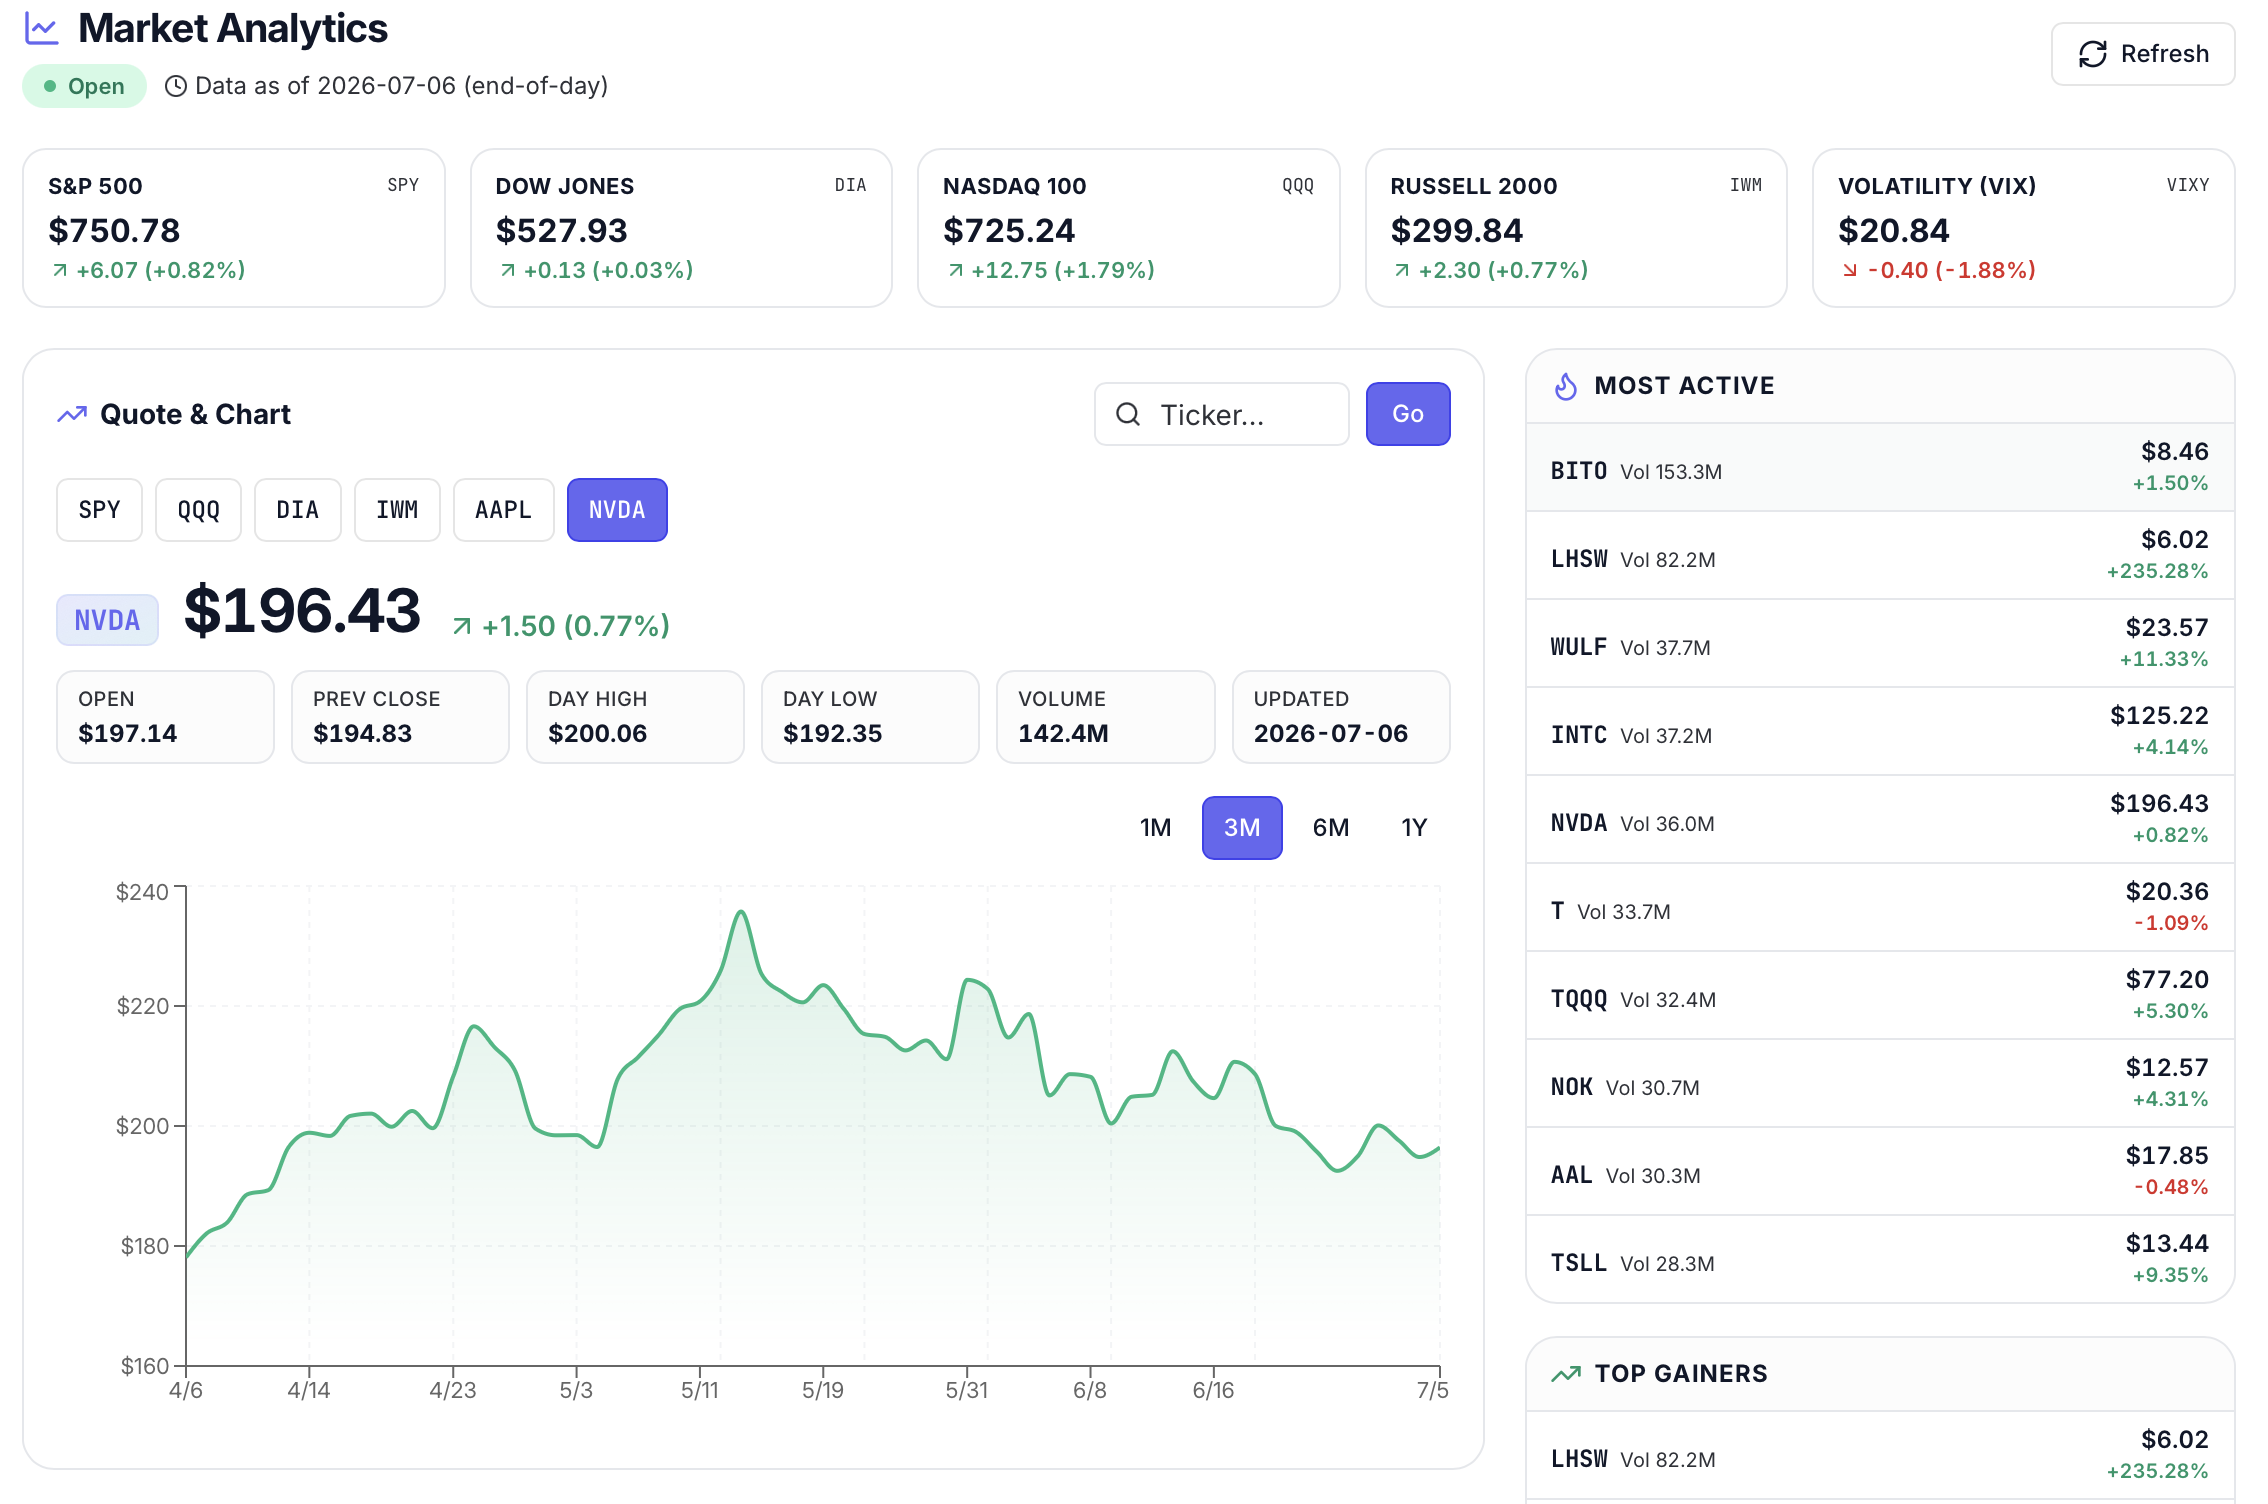The image size is (2268, 1504).
Task: Click the OPEN $197.14 stat box
Action: (x=165, y=717)
